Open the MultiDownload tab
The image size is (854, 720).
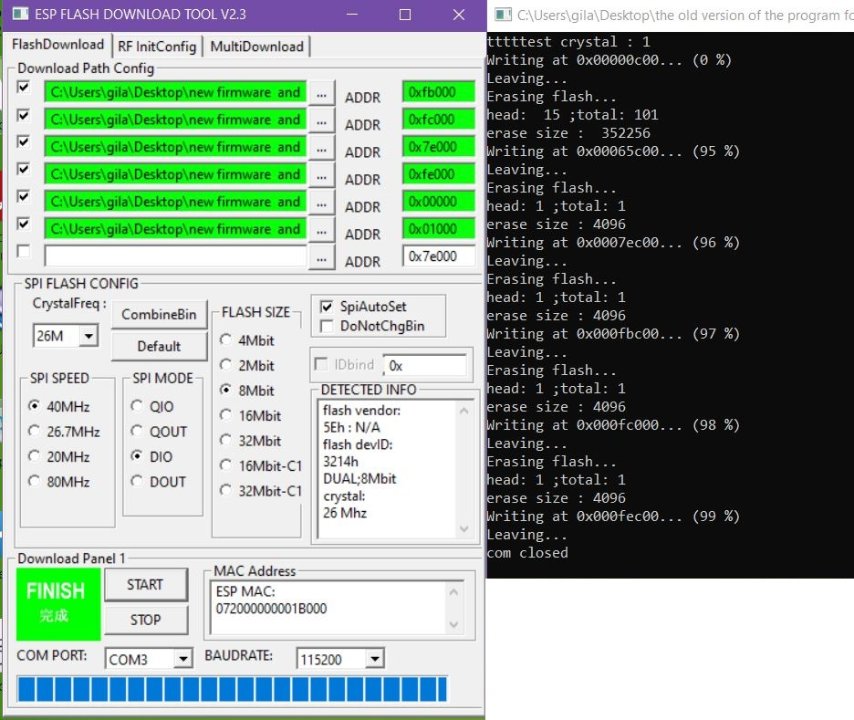coord(257,47)
